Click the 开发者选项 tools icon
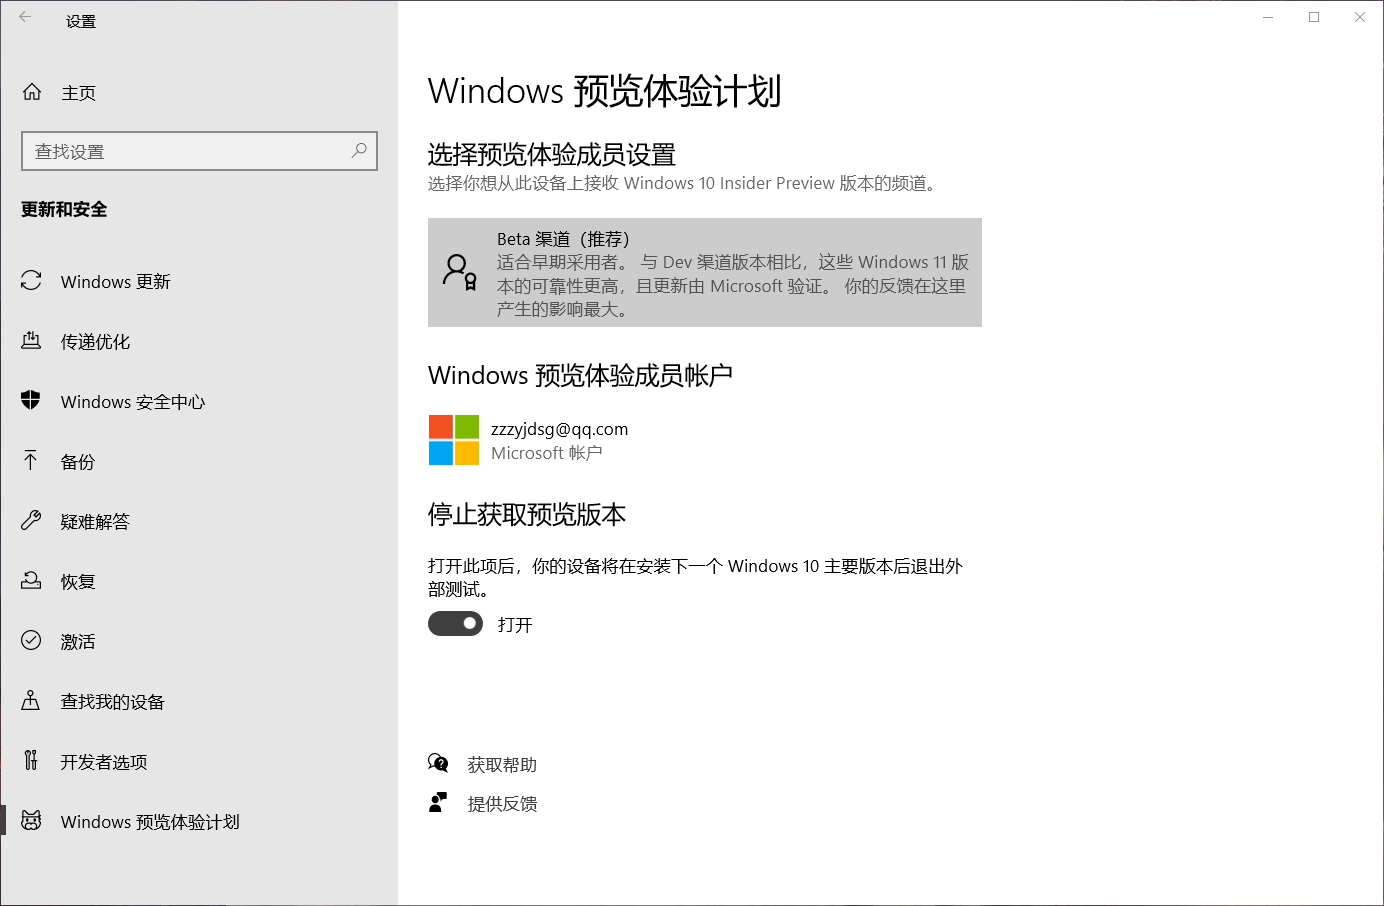The image size is (1384, 906). [31, 760]
